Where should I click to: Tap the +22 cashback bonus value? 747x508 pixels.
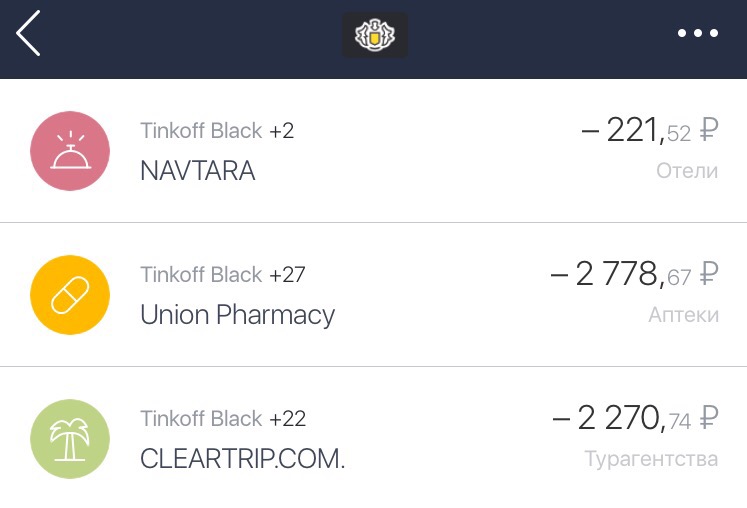coord(287,418)
